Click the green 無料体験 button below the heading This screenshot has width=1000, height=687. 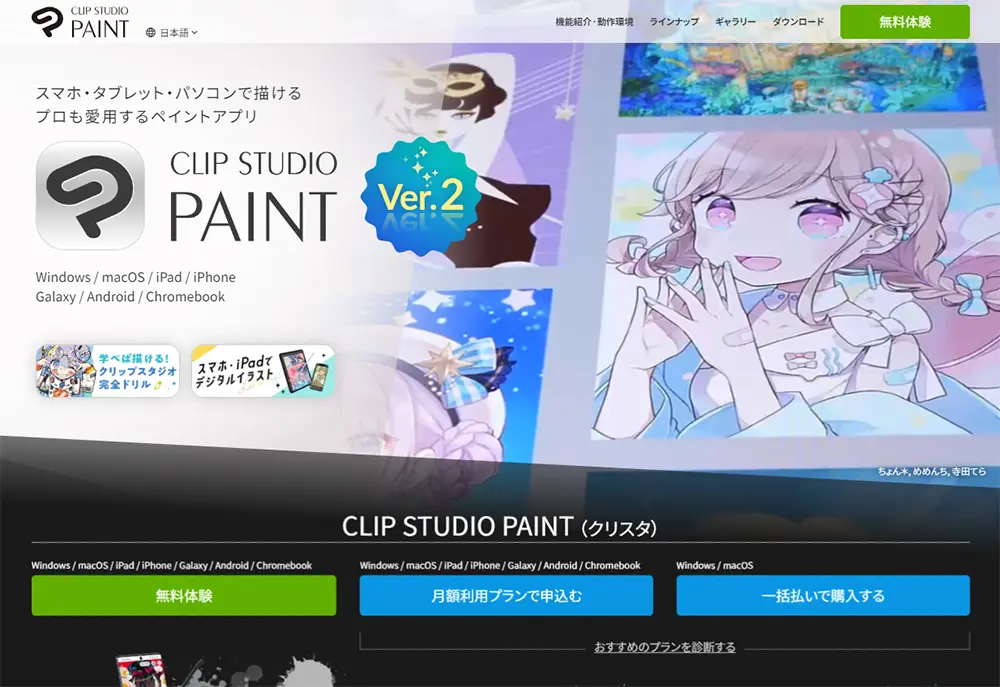point(184,595)
